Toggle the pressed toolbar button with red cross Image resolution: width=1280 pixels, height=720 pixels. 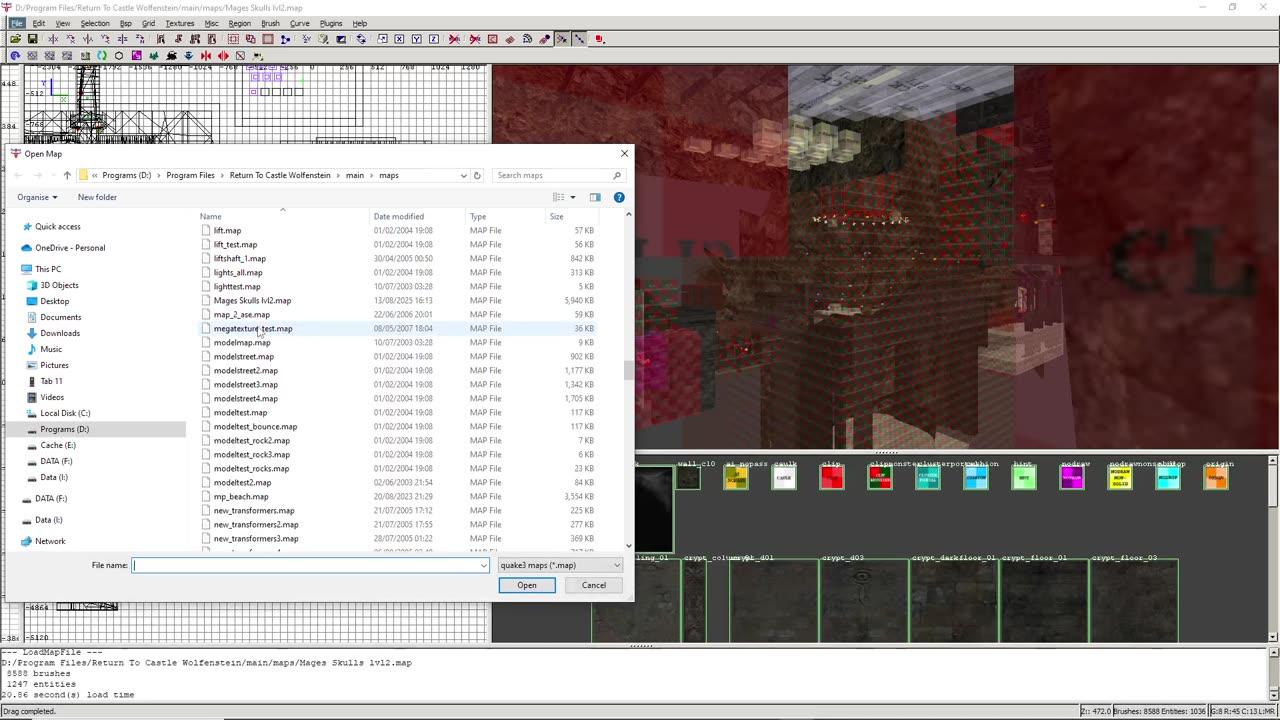(562, 39)
